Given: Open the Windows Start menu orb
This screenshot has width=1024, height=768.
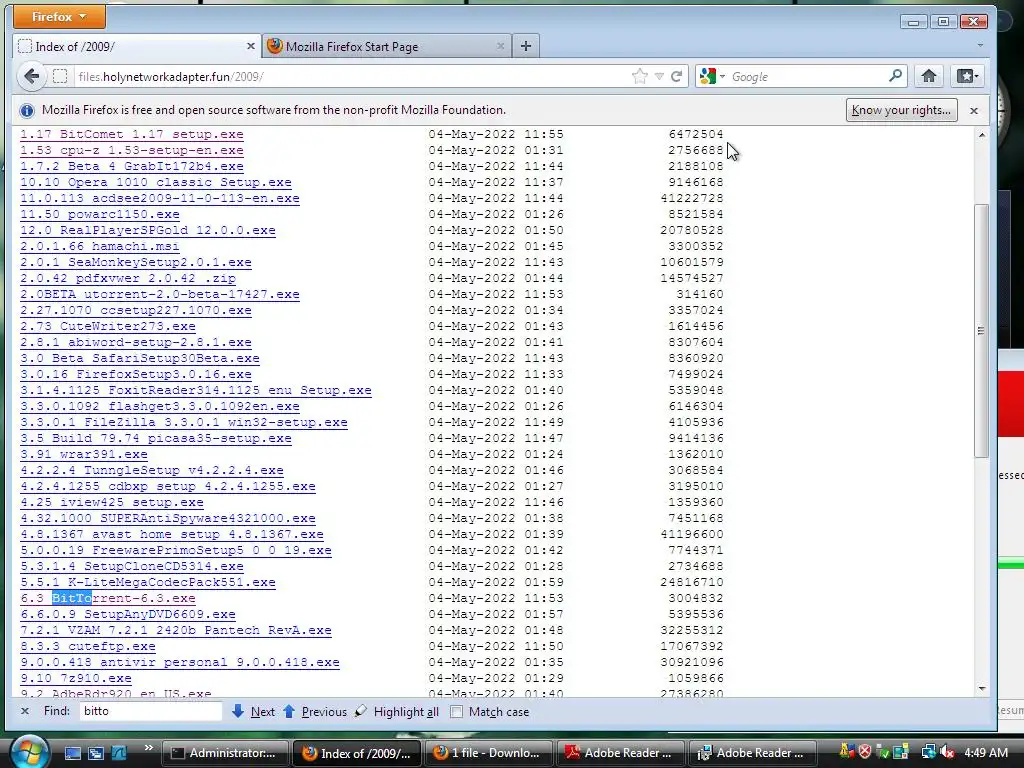Looking at the screenshot, I should (x=28, y=752).
